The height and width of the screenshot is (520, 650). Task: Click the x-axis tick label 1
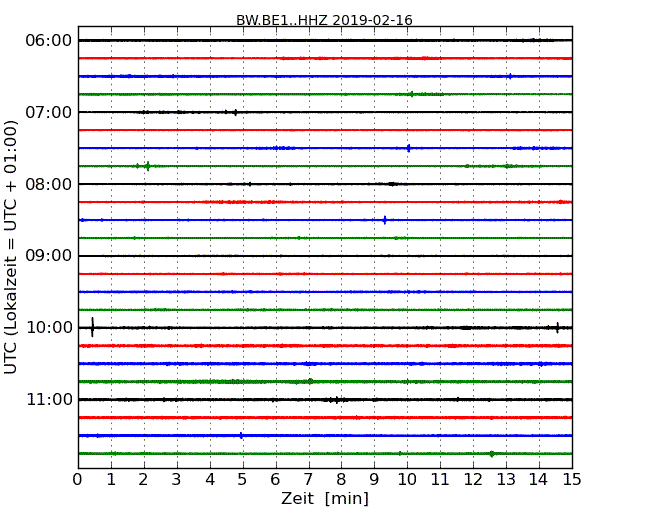coord(111,479)
